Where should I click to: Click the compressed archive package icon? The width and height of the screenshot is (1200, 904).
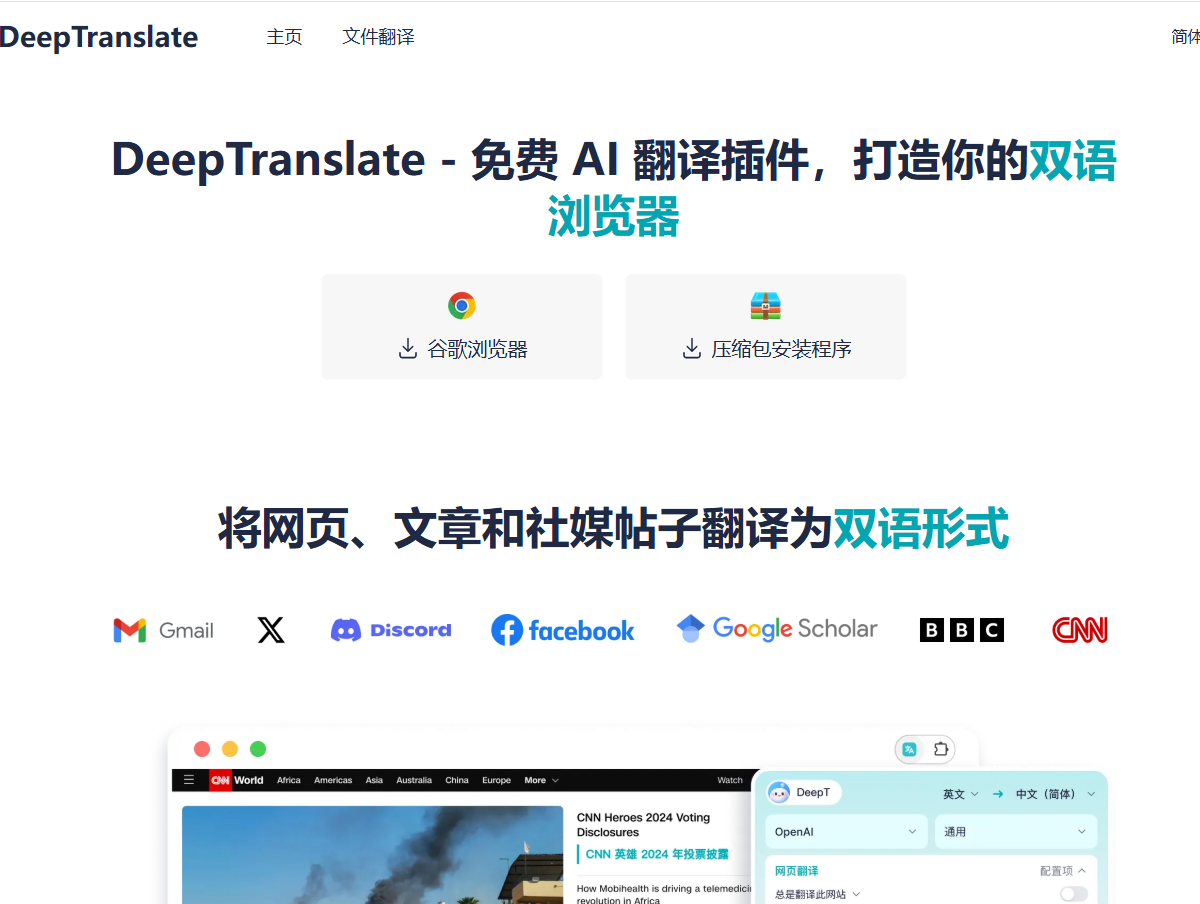click(x=766, y=306)
